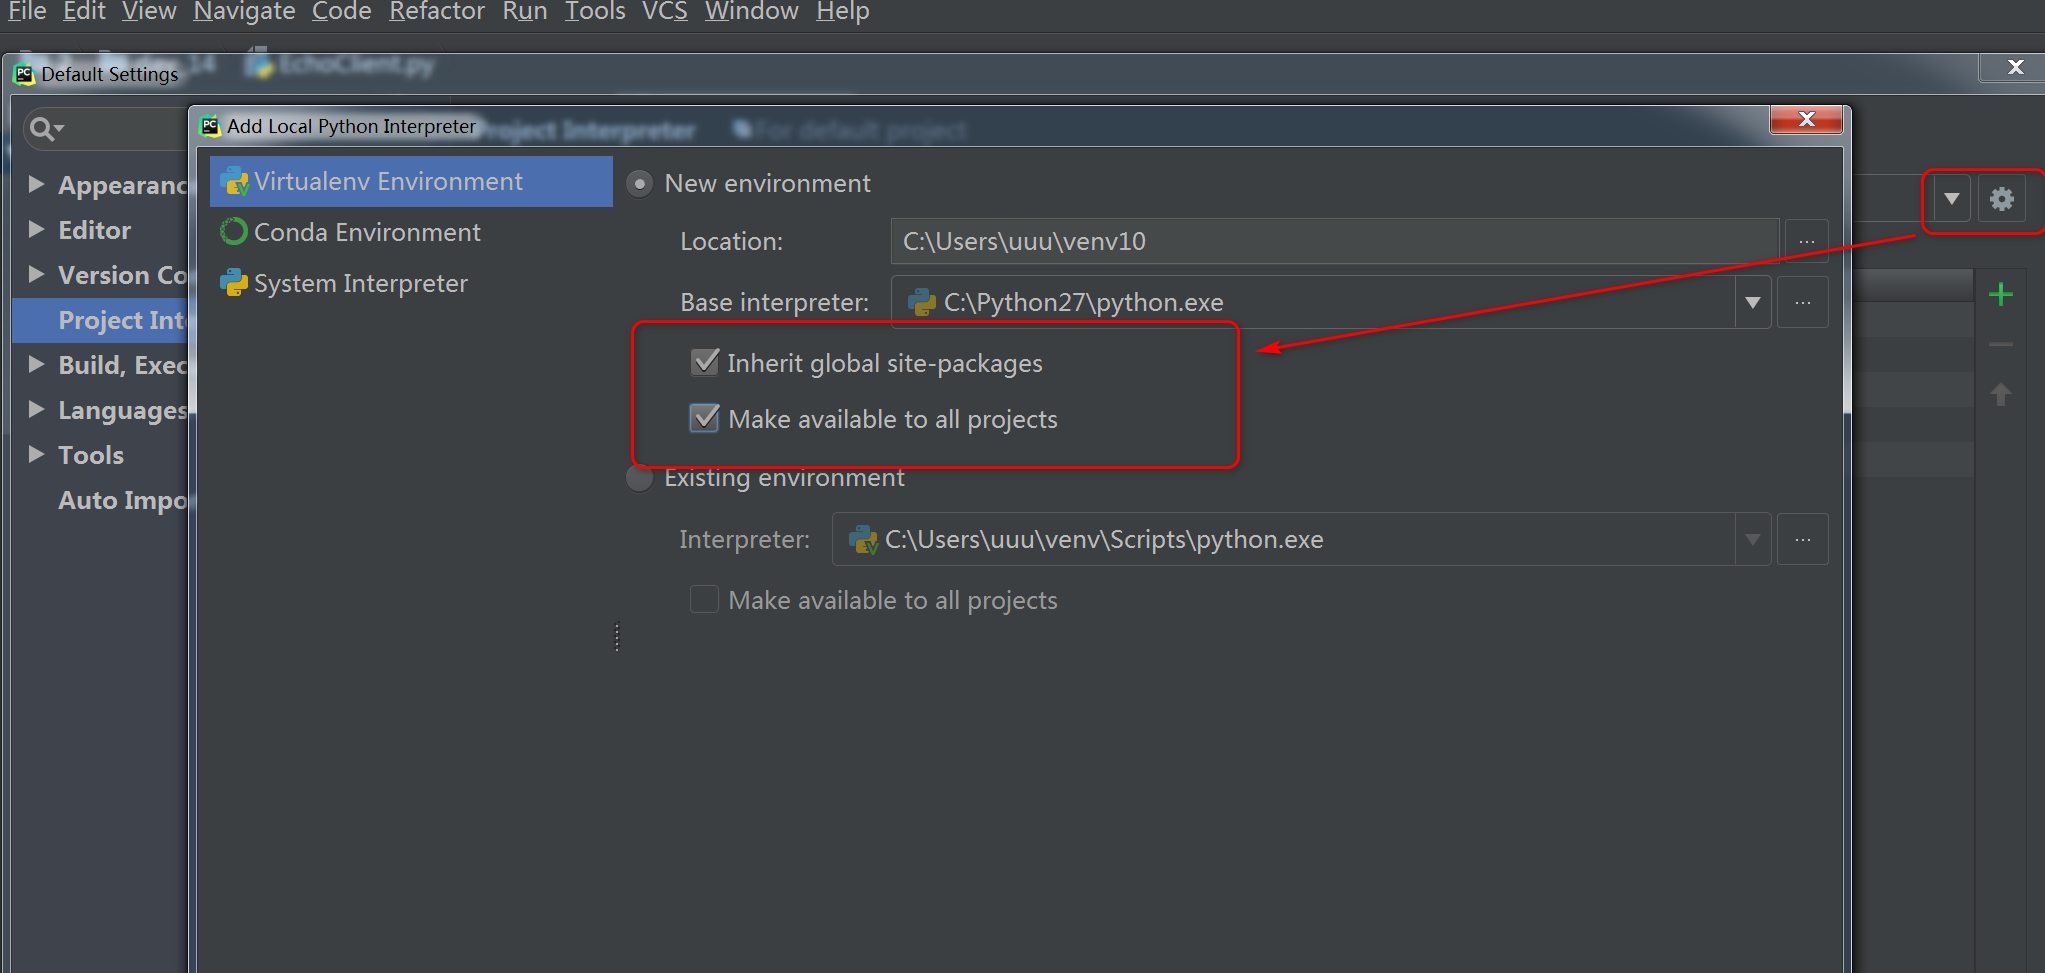Open the existing Interpreter dropdown arrow

[x=1753, y=539]
